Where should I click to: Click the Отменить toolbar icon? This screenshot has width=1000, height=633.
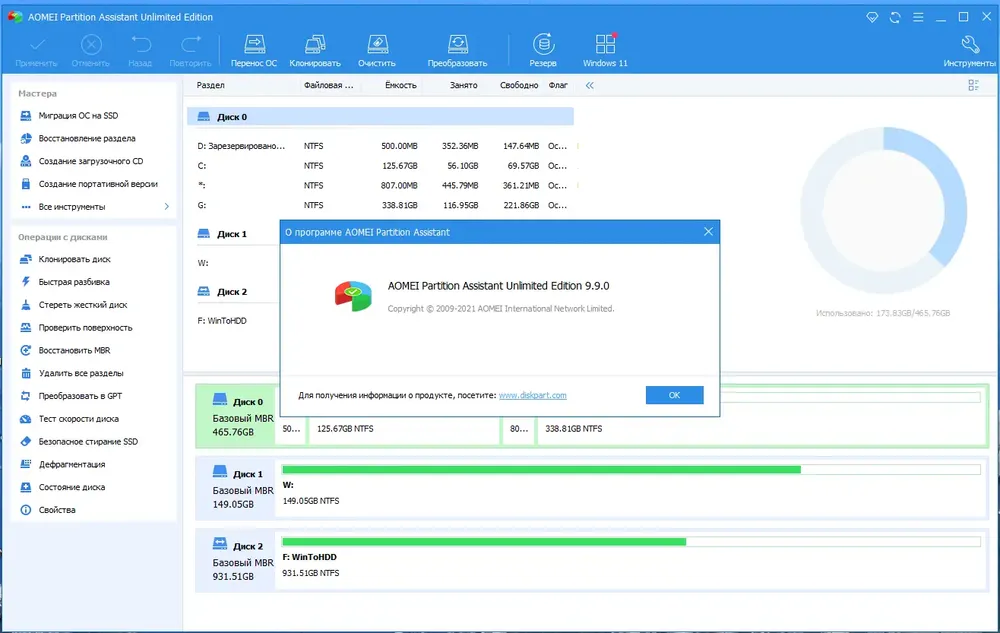click(91, 50)
